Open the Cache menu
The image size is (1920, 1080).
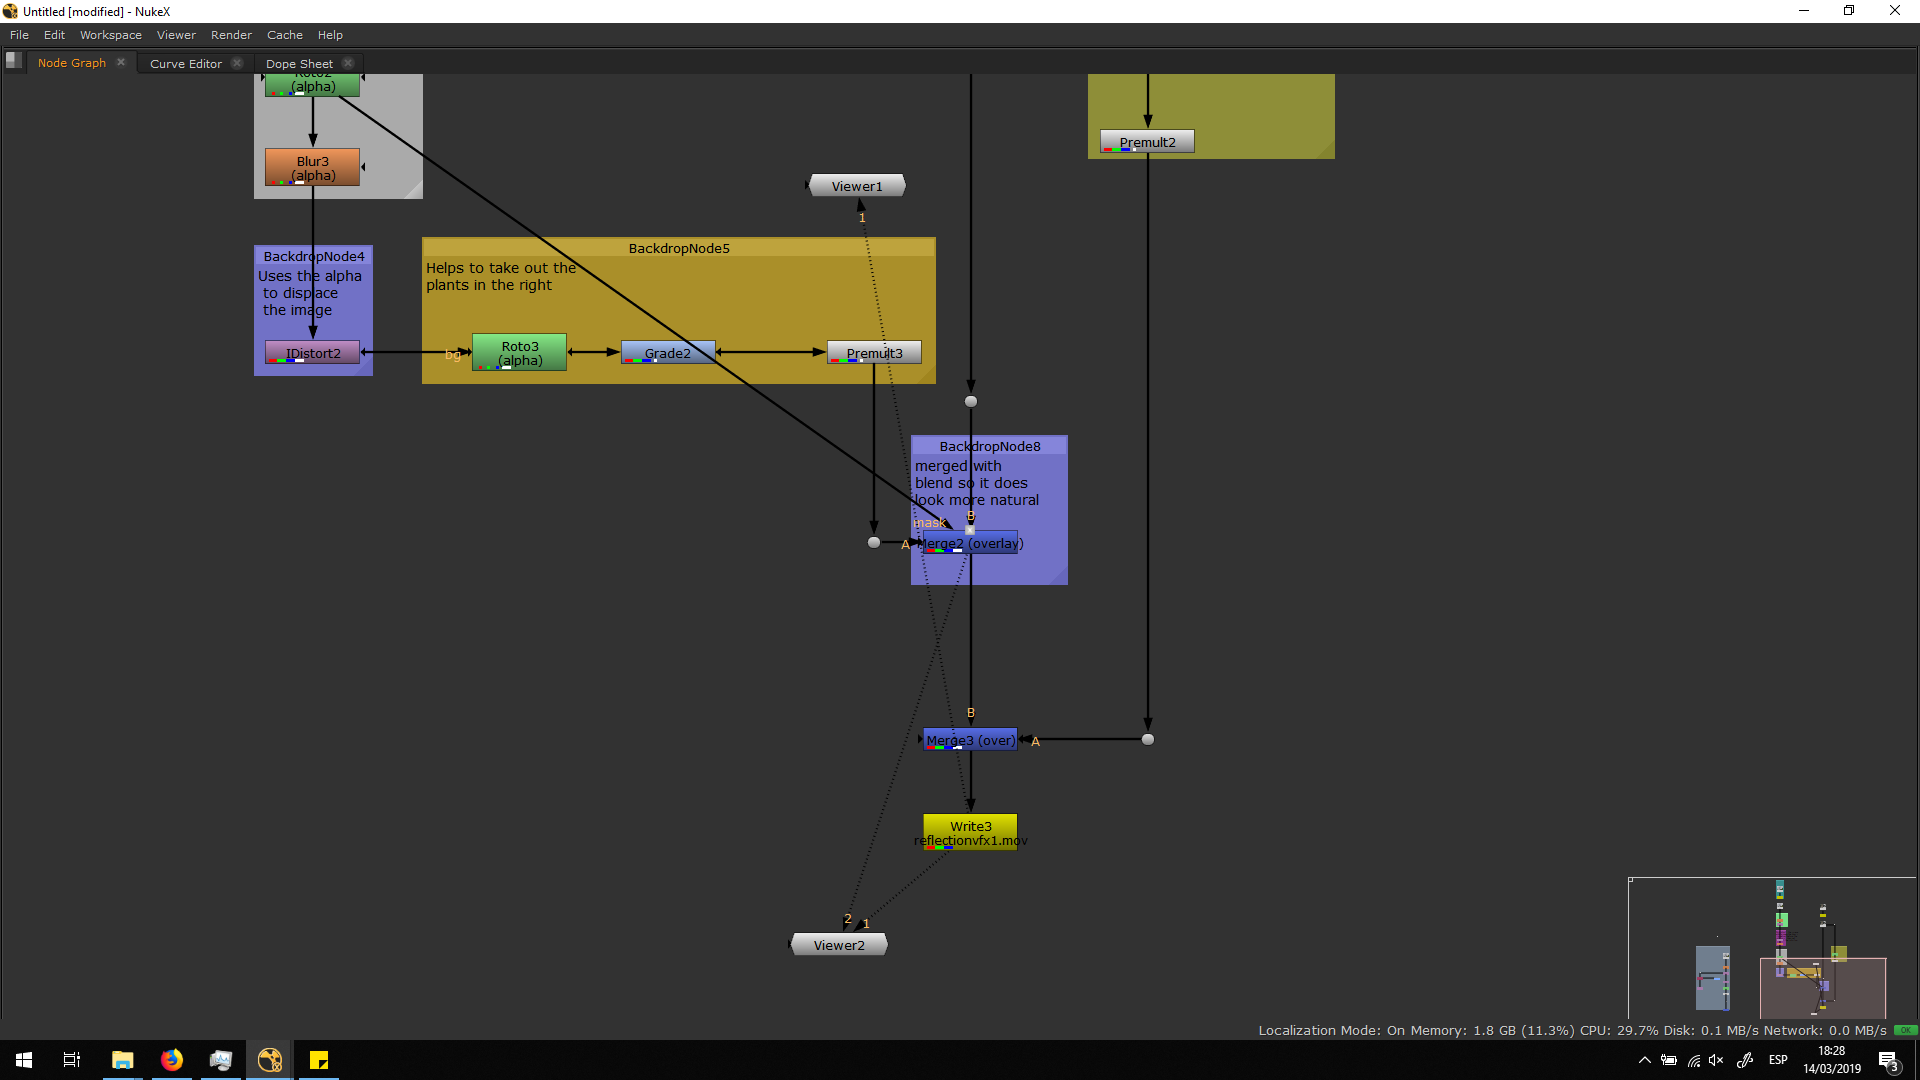(284, 35)
